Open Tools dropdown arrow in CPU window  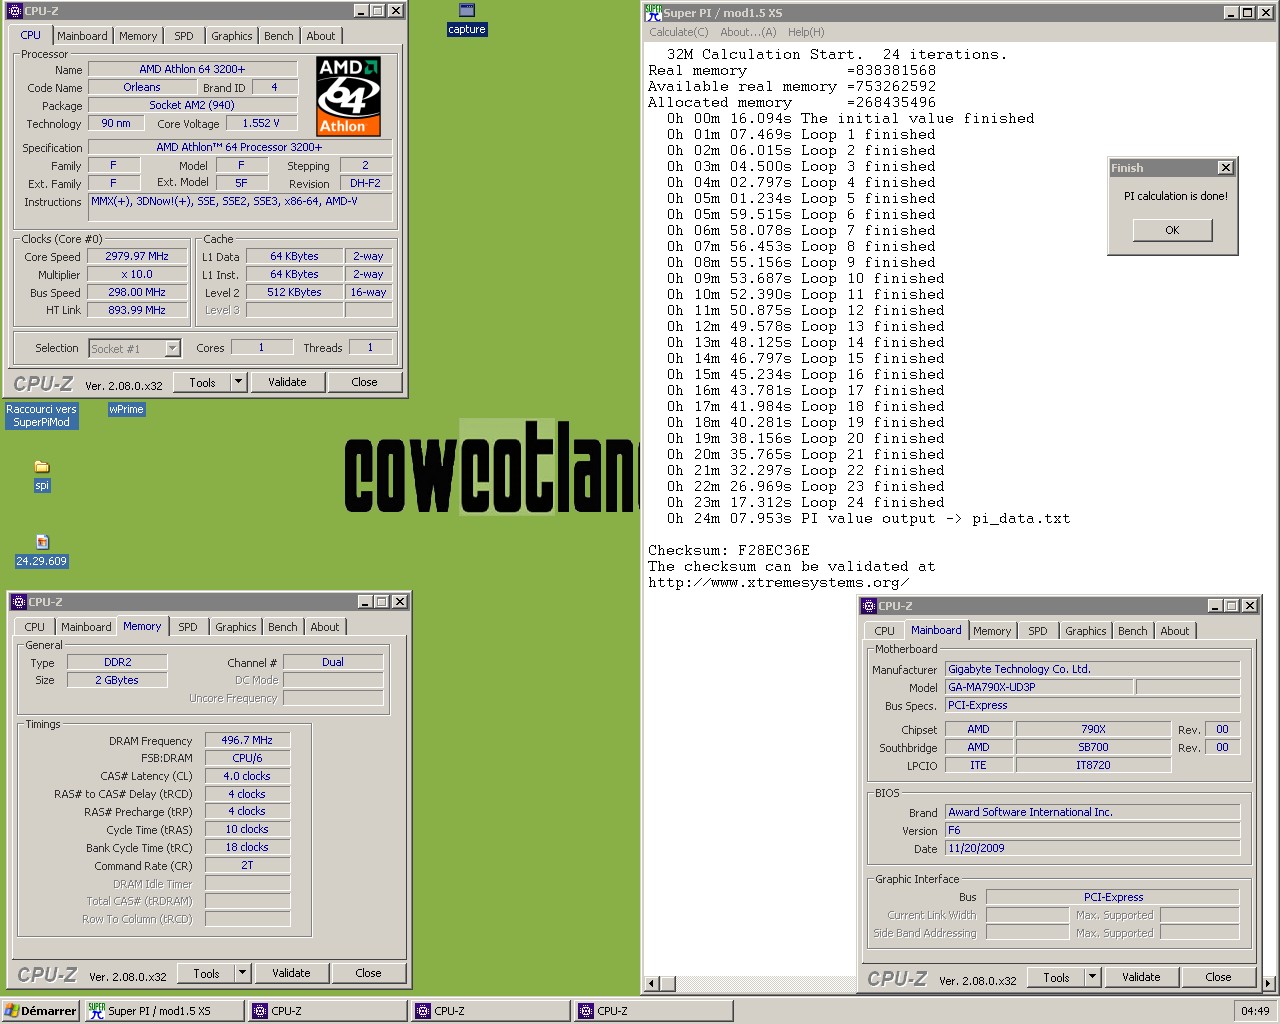coord(238,382)
